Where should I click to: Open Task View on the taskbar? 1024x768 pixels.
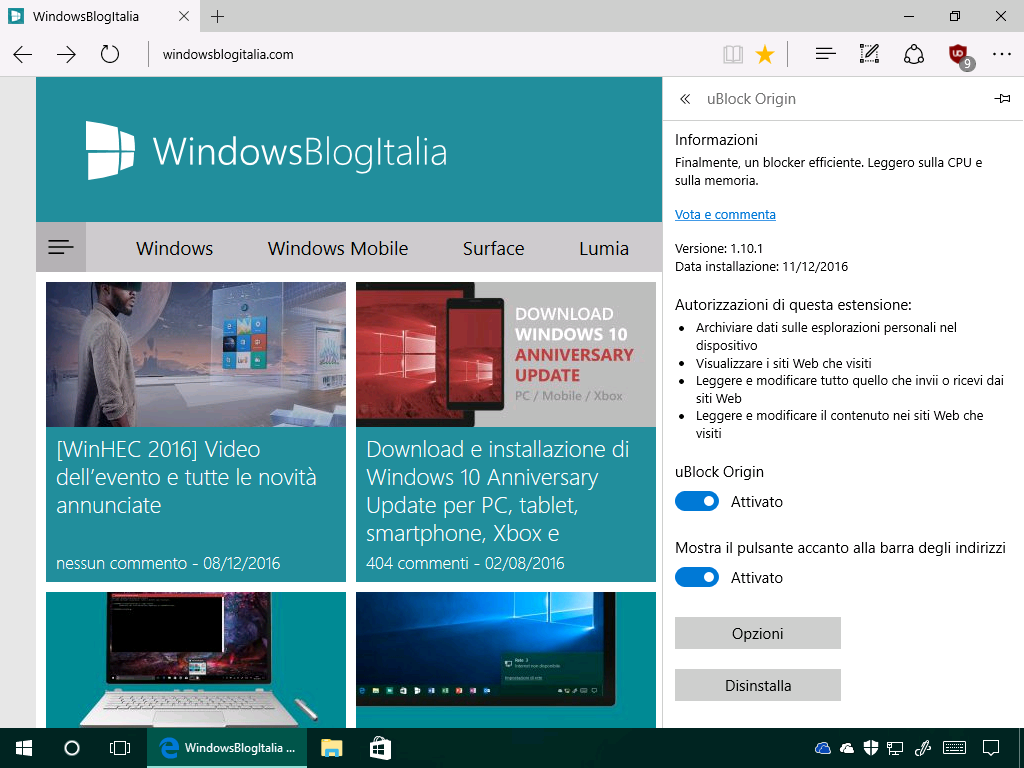tap(120, 748)
